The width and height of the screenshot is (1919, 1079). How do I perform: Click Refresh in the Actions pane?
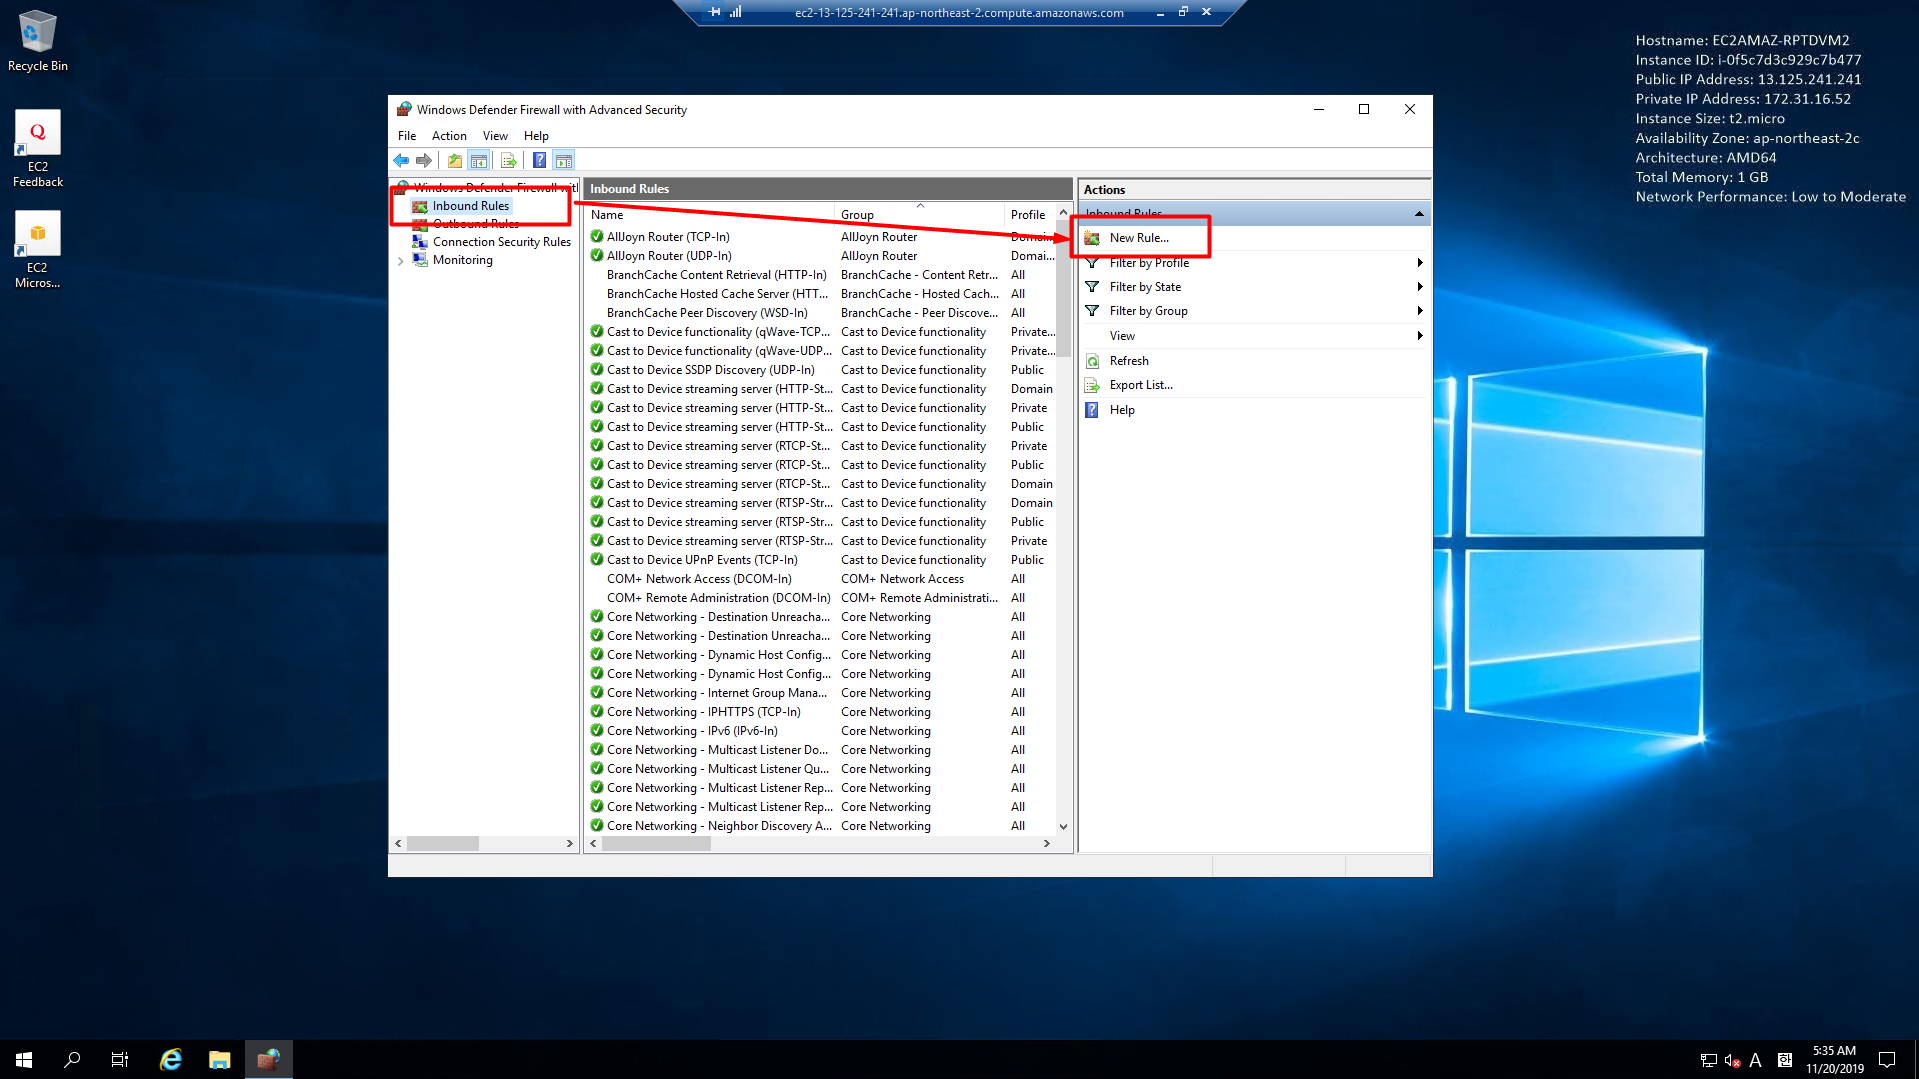(1129, 361)
